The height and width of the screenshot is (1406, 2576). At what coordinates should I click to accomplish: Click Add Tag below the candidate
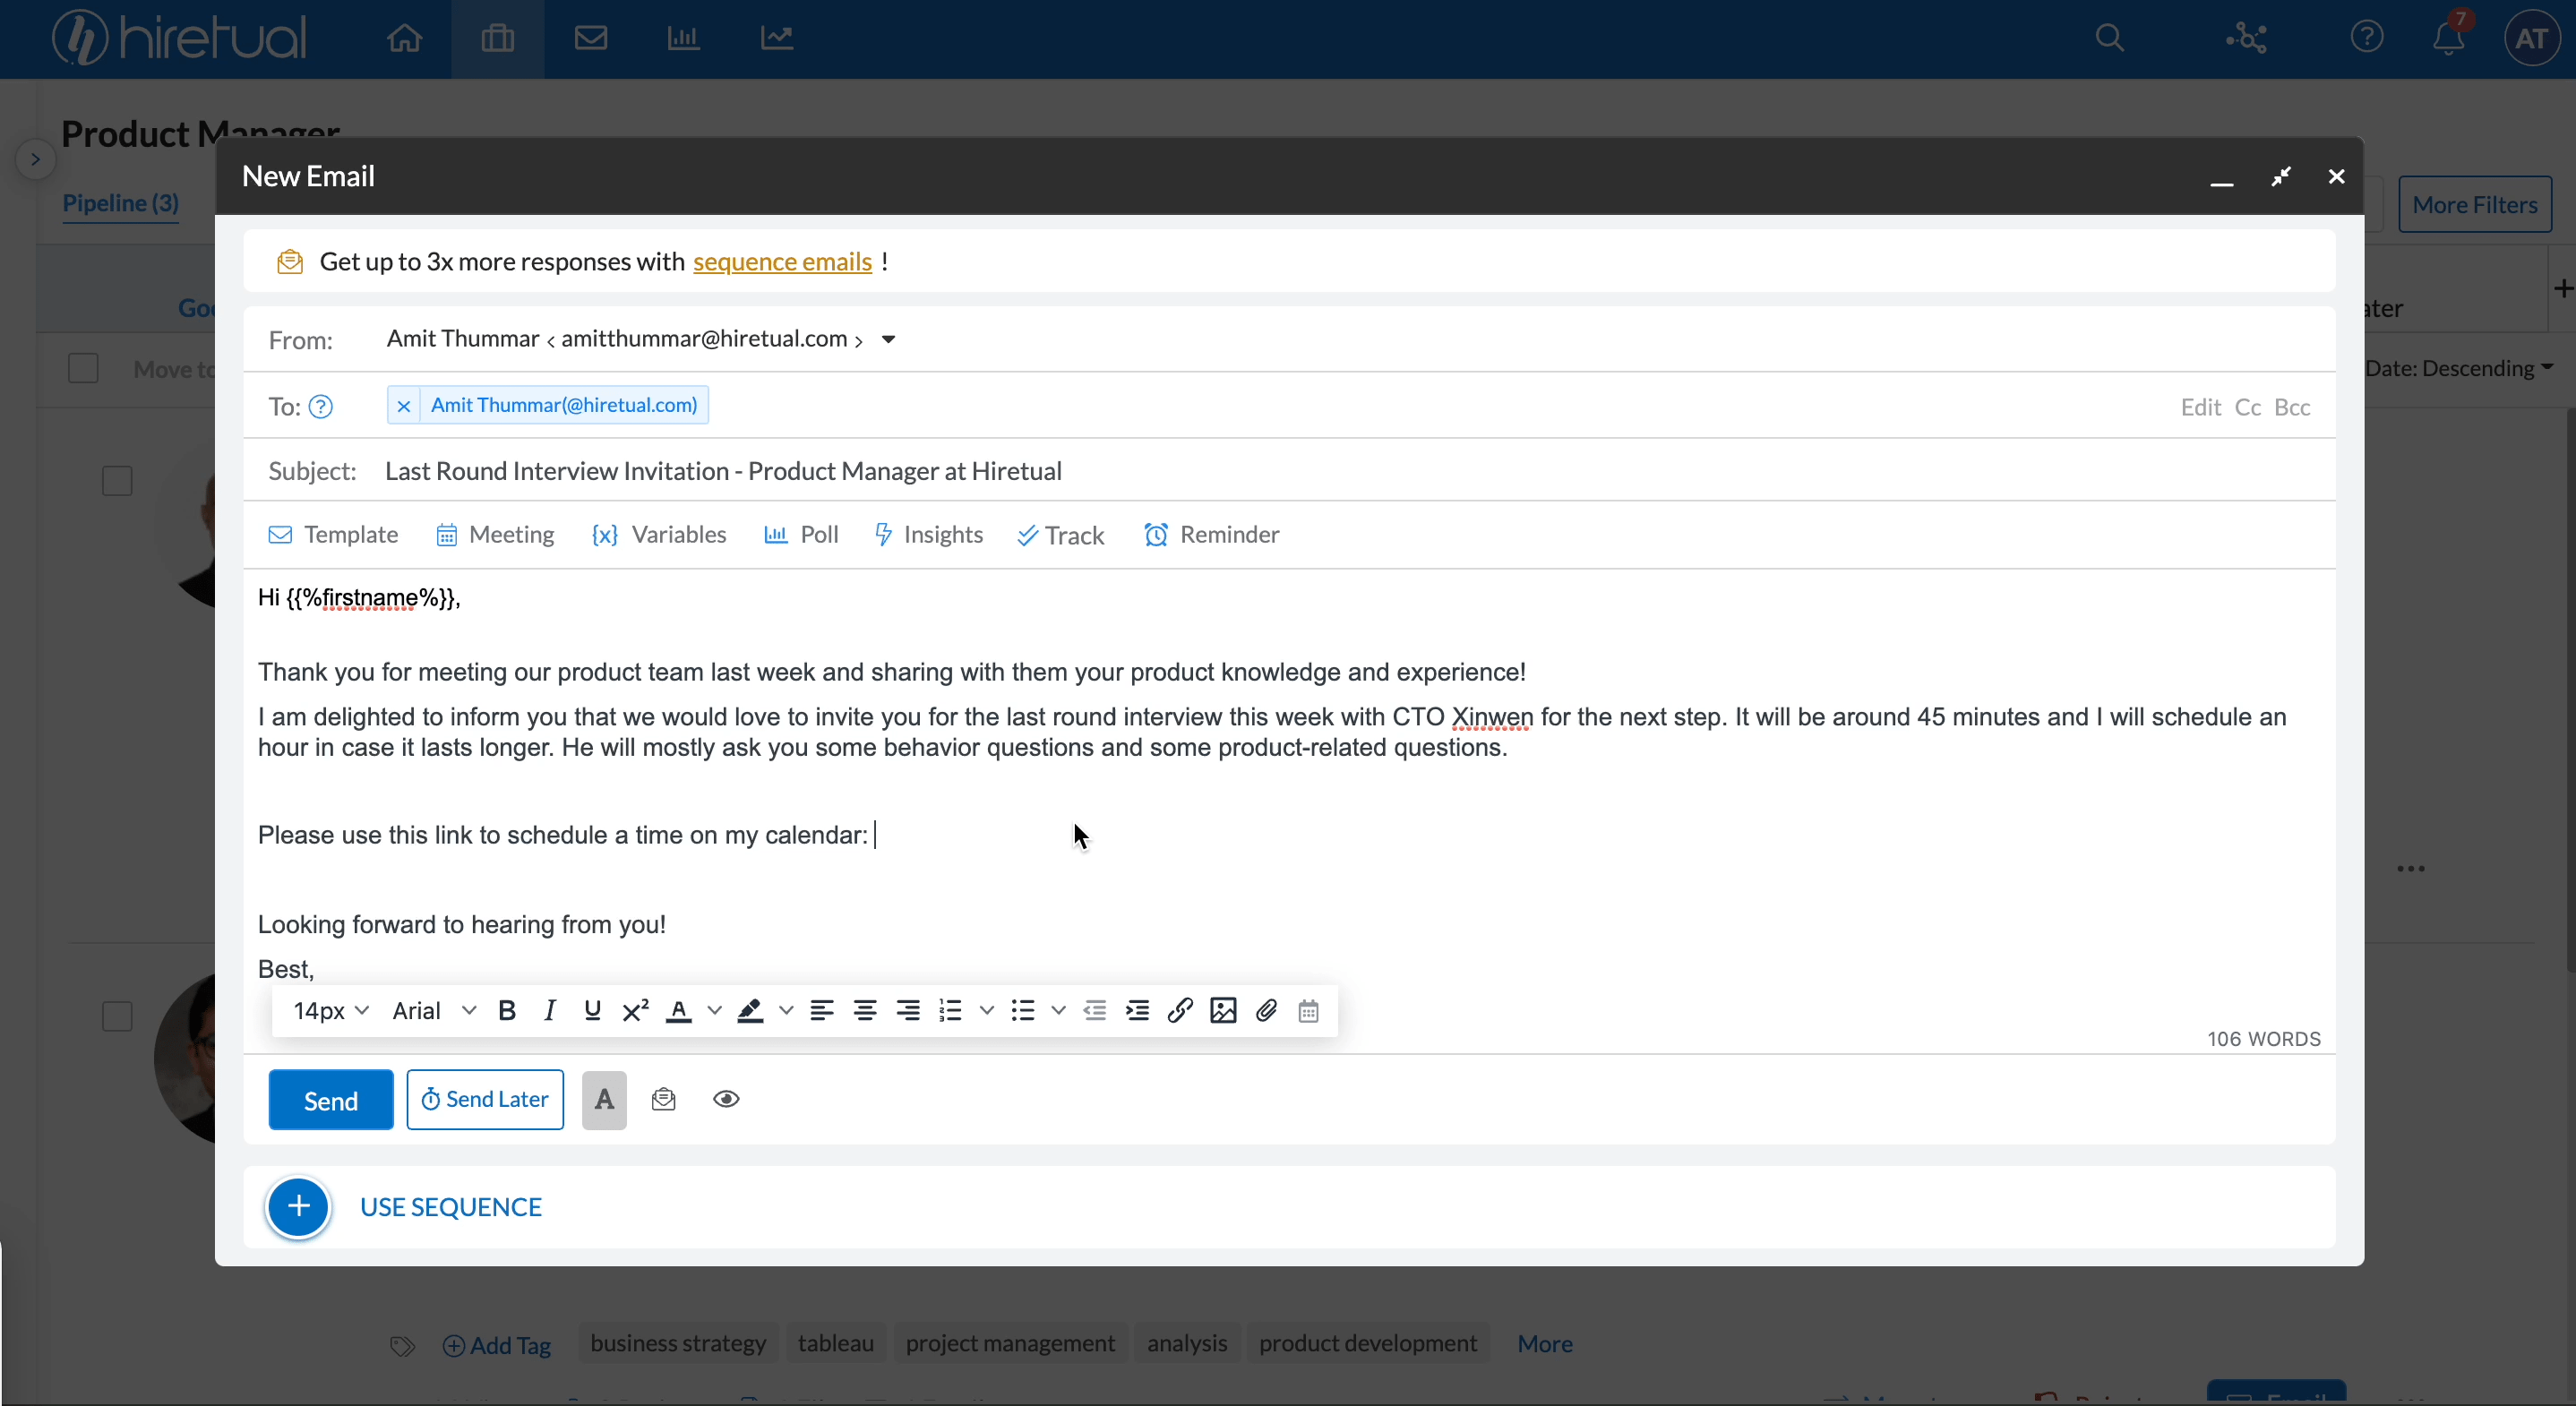tap(497, 1345)
